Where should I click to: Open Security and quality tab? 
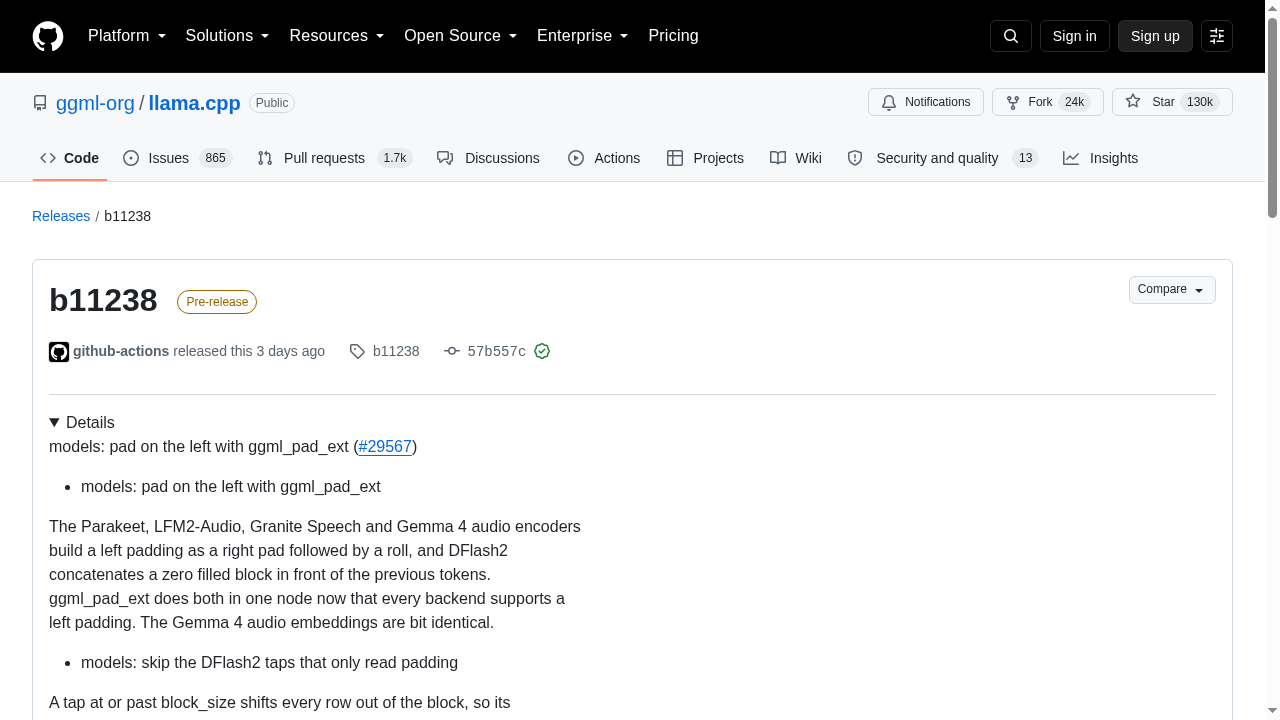pos(943,158)
